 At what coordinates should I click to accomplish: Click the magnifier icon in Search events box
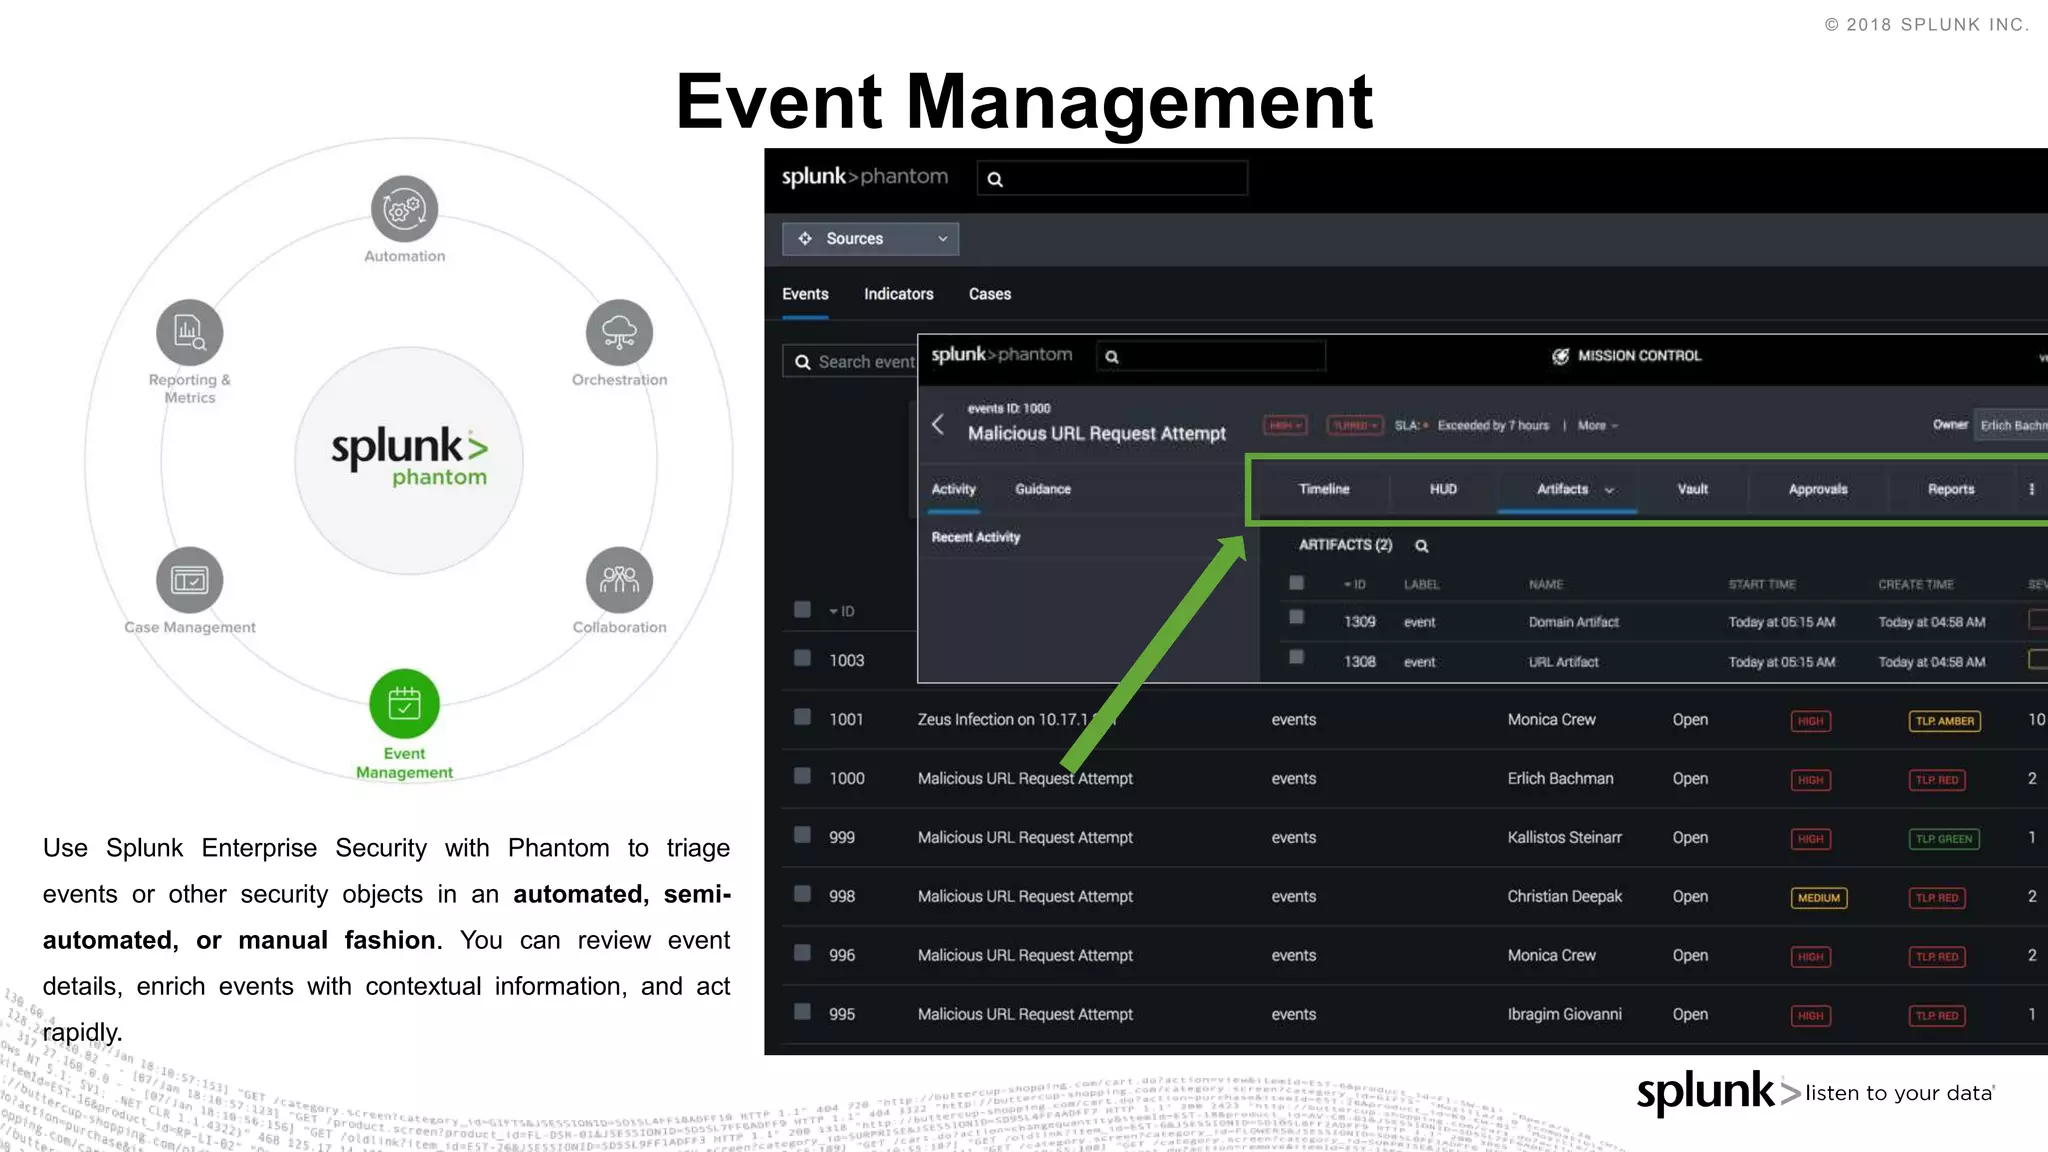click(802, 362)
